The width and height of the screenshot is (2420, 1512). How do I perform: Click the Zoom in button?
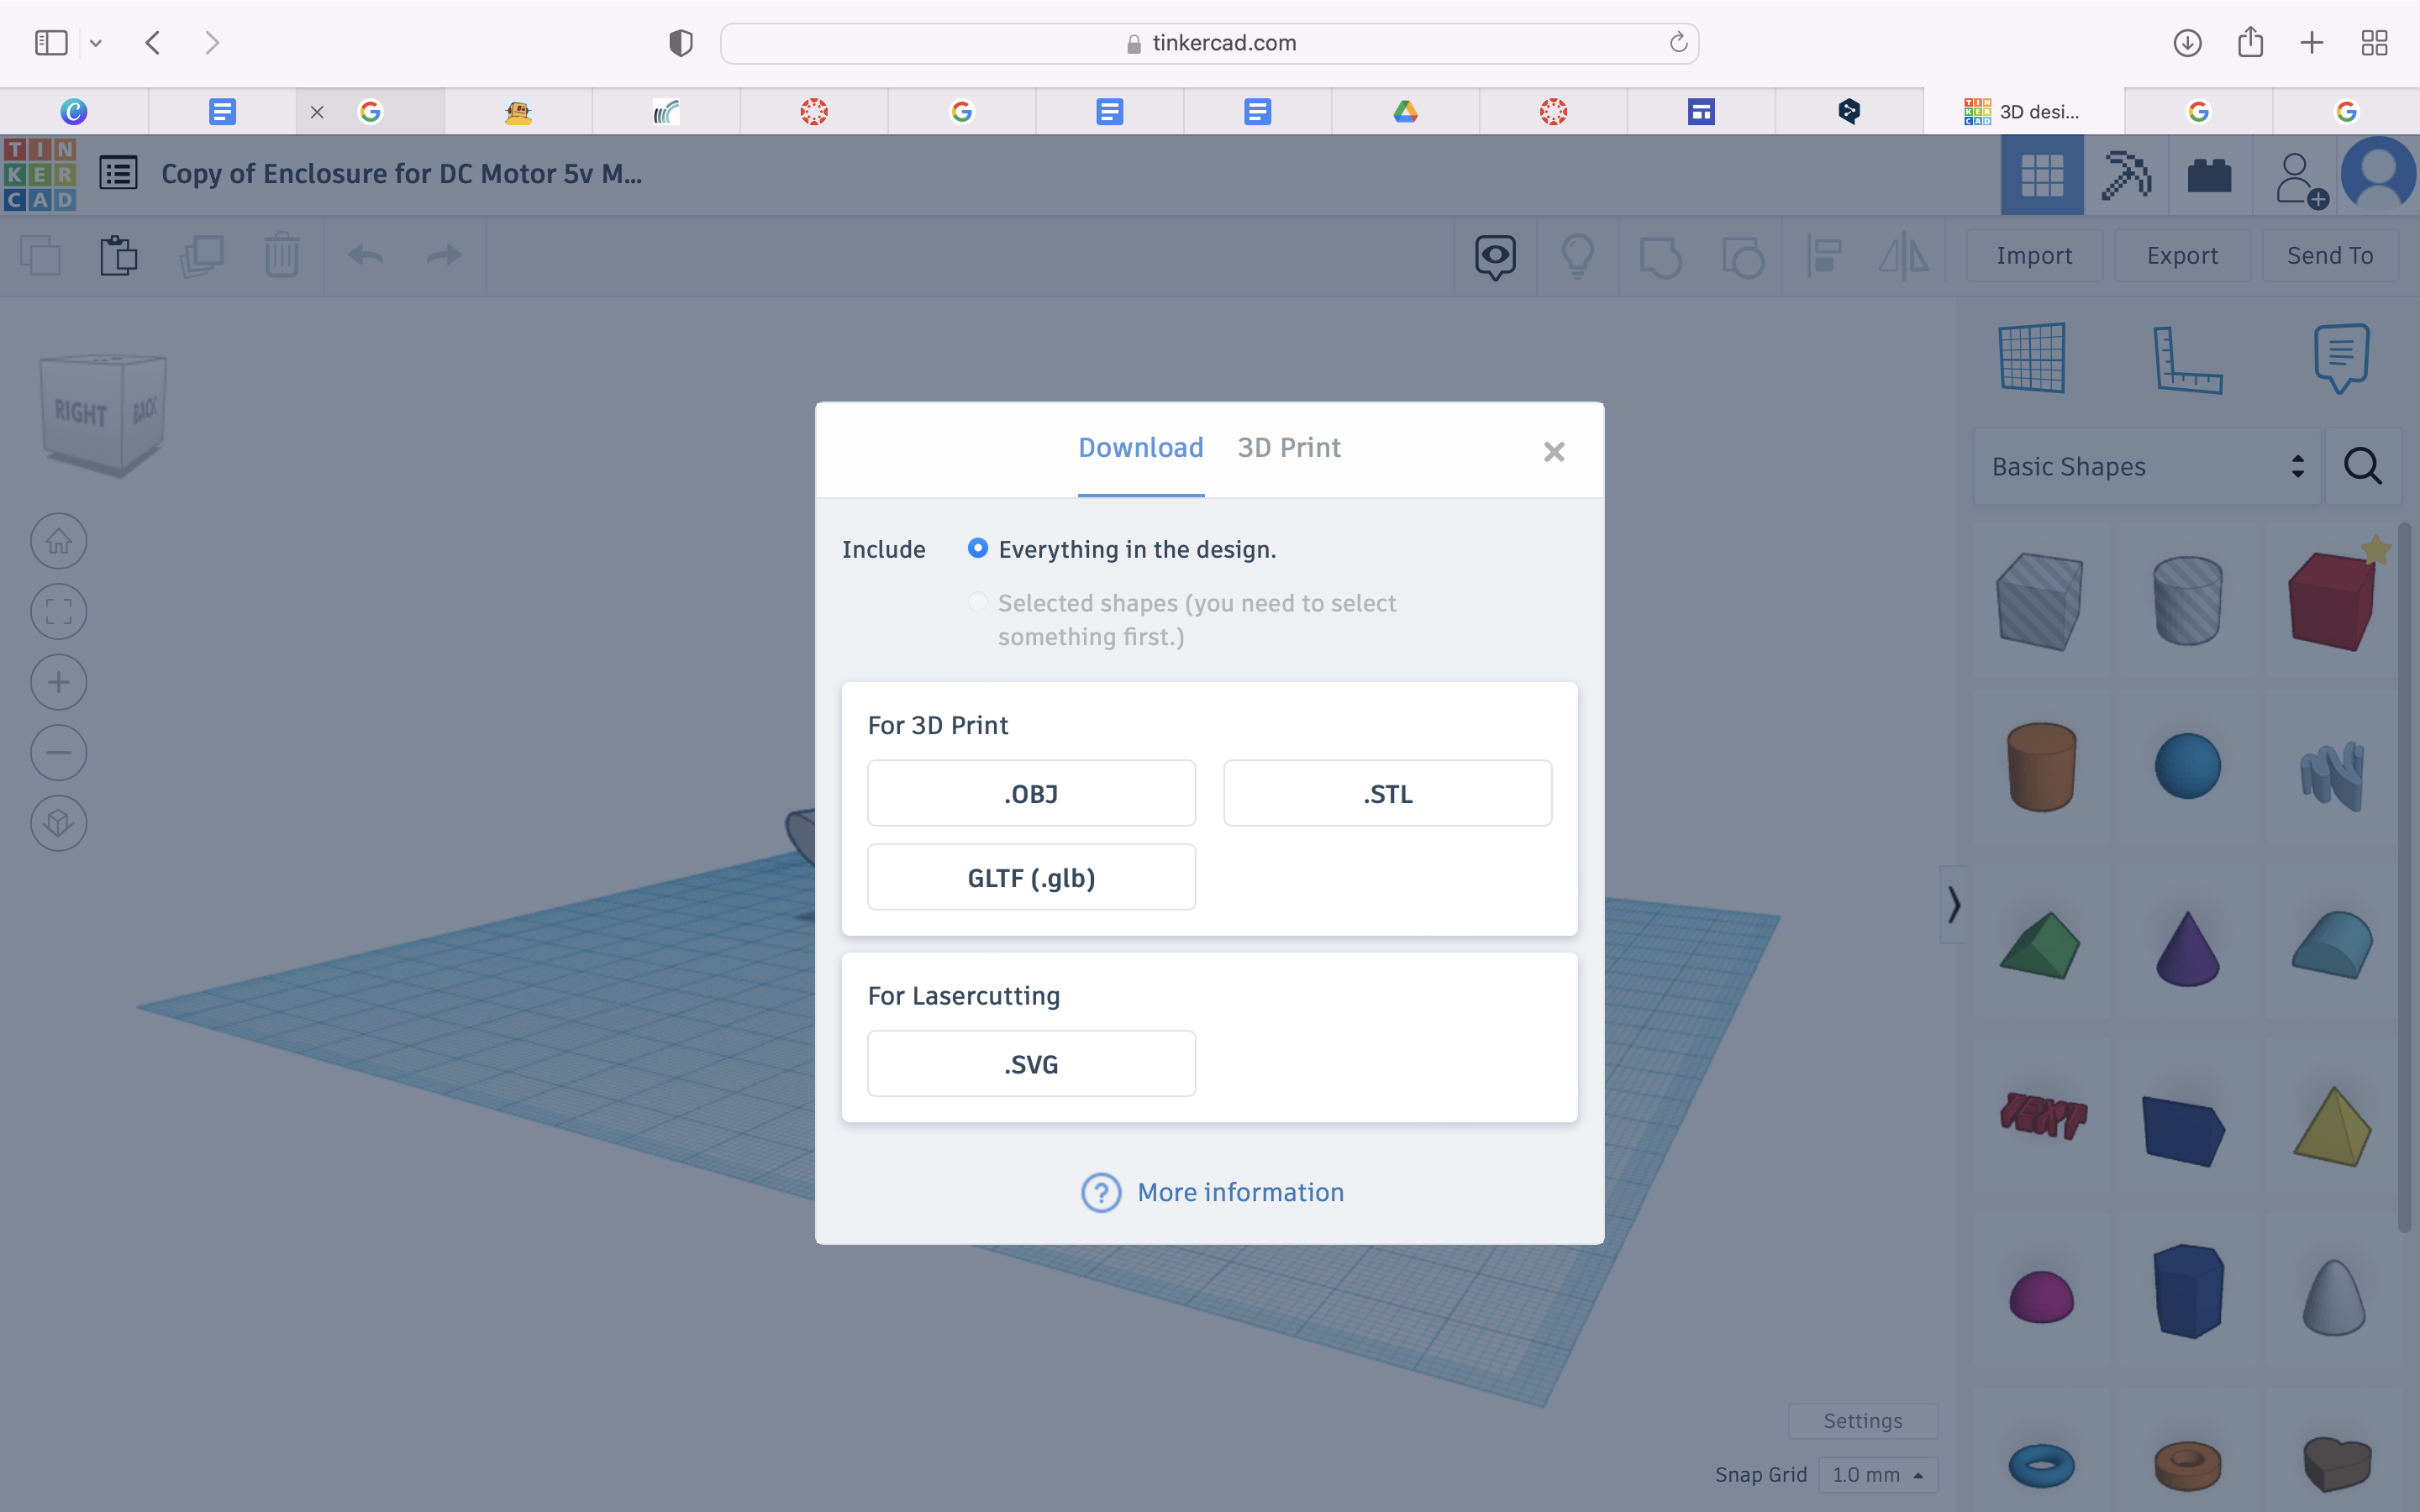pyautogui.click(x=59, y=682)
